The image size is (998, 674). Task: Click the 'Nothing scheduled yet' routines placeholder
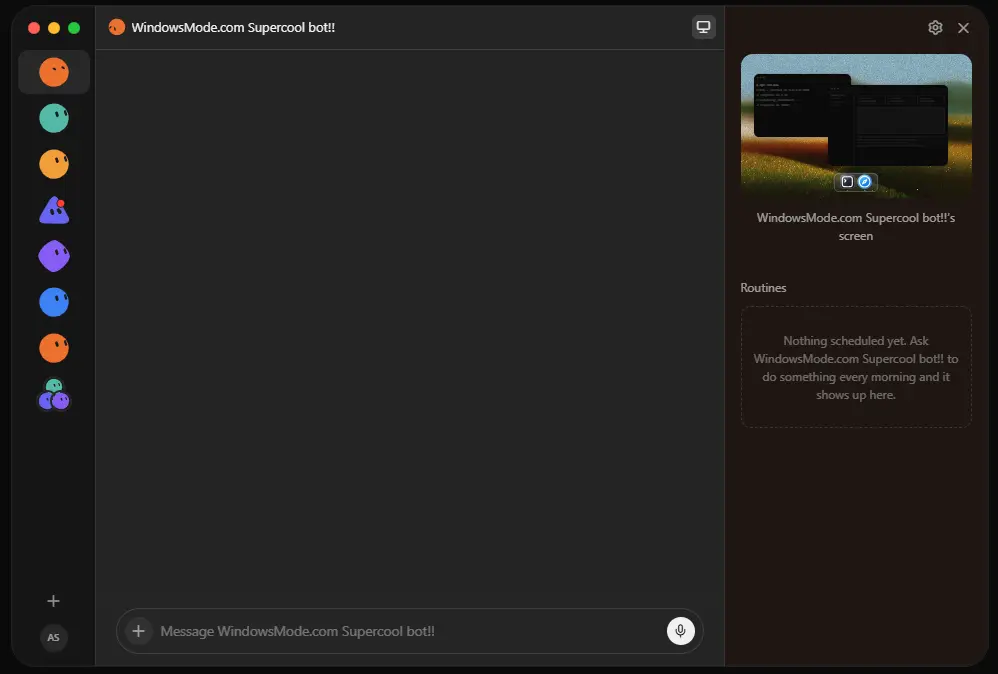(856, 367)
